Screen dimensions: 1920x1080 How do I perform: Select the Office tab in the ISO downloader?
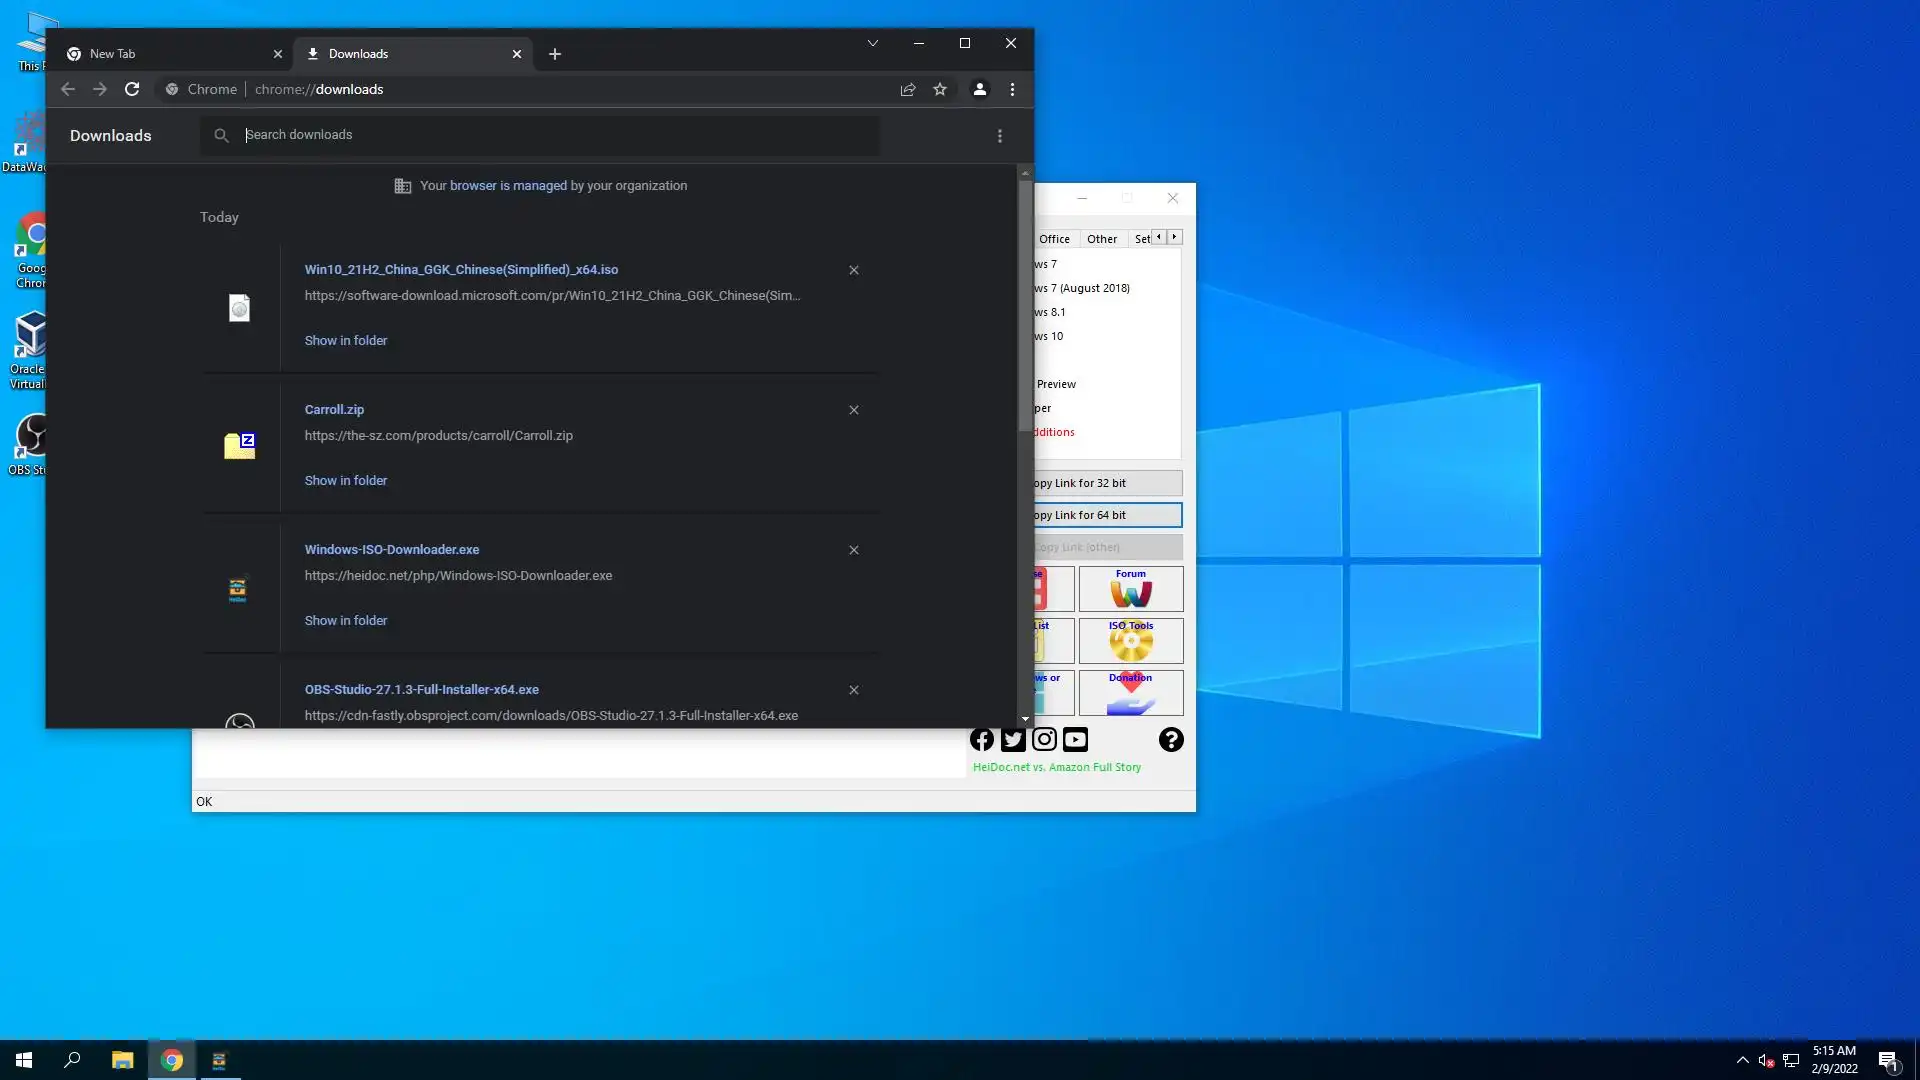tap(1054, 239)
